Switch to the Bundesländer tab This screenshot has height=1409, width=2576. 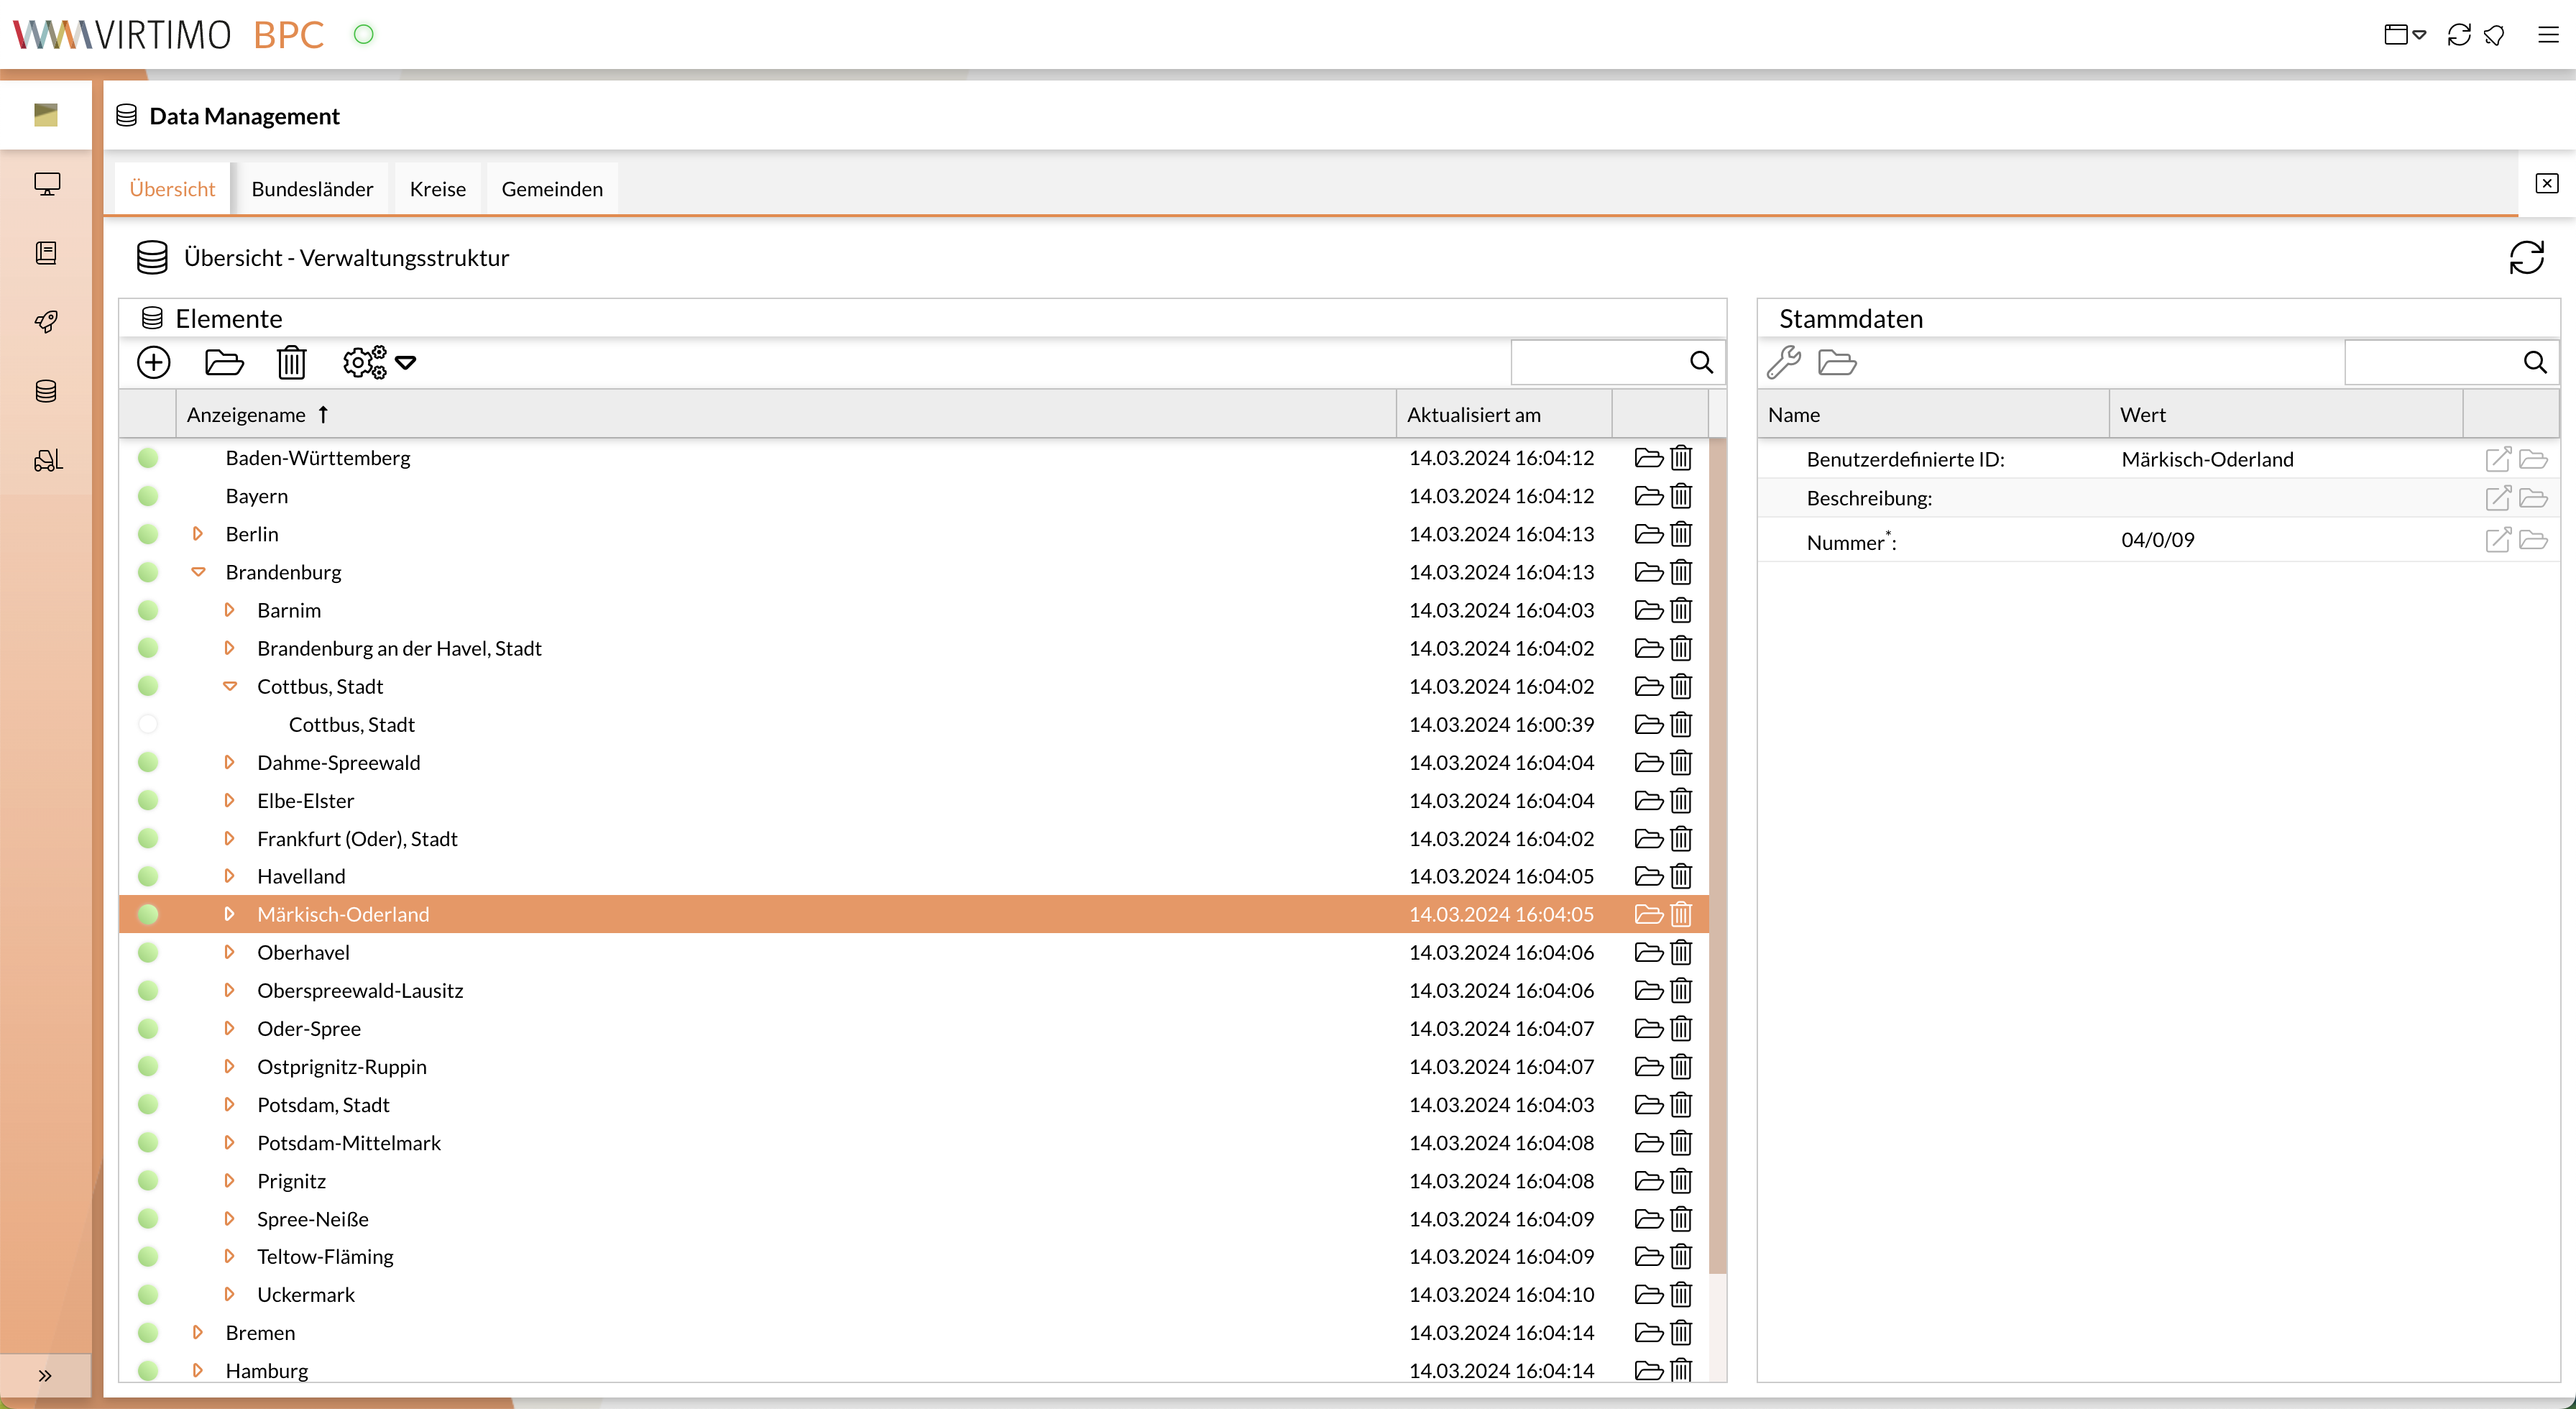coord(311,188)
